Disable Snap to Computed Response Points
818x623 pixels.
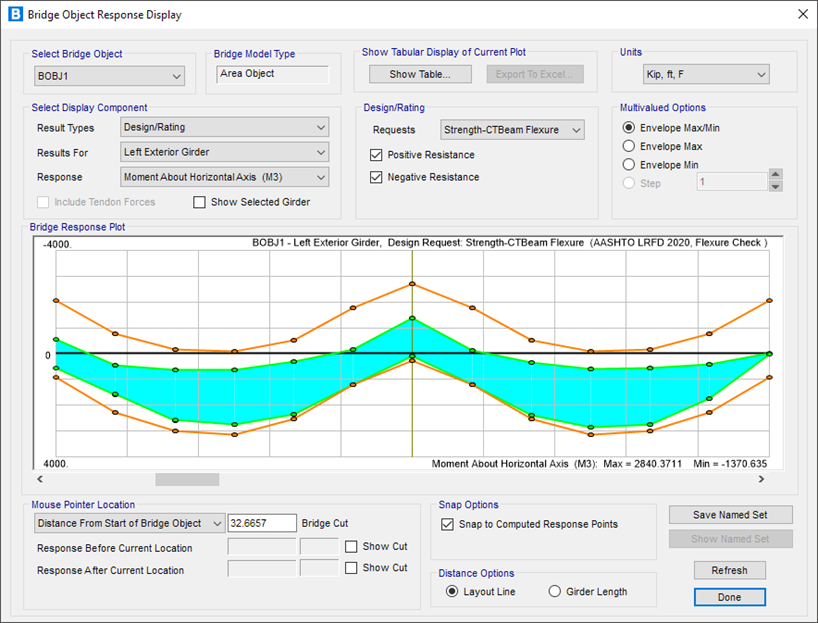pos(447,524)
